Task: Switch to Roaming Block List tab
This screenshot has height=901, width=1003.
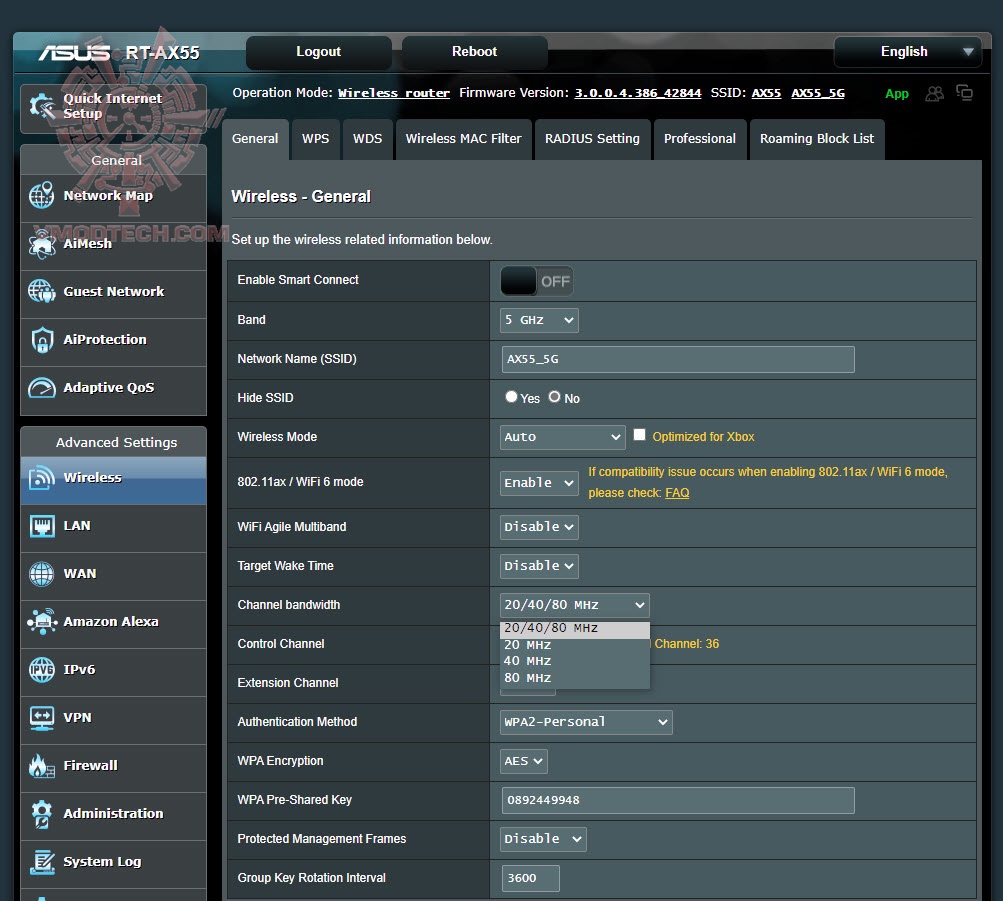Action: [x=817, y=139]
